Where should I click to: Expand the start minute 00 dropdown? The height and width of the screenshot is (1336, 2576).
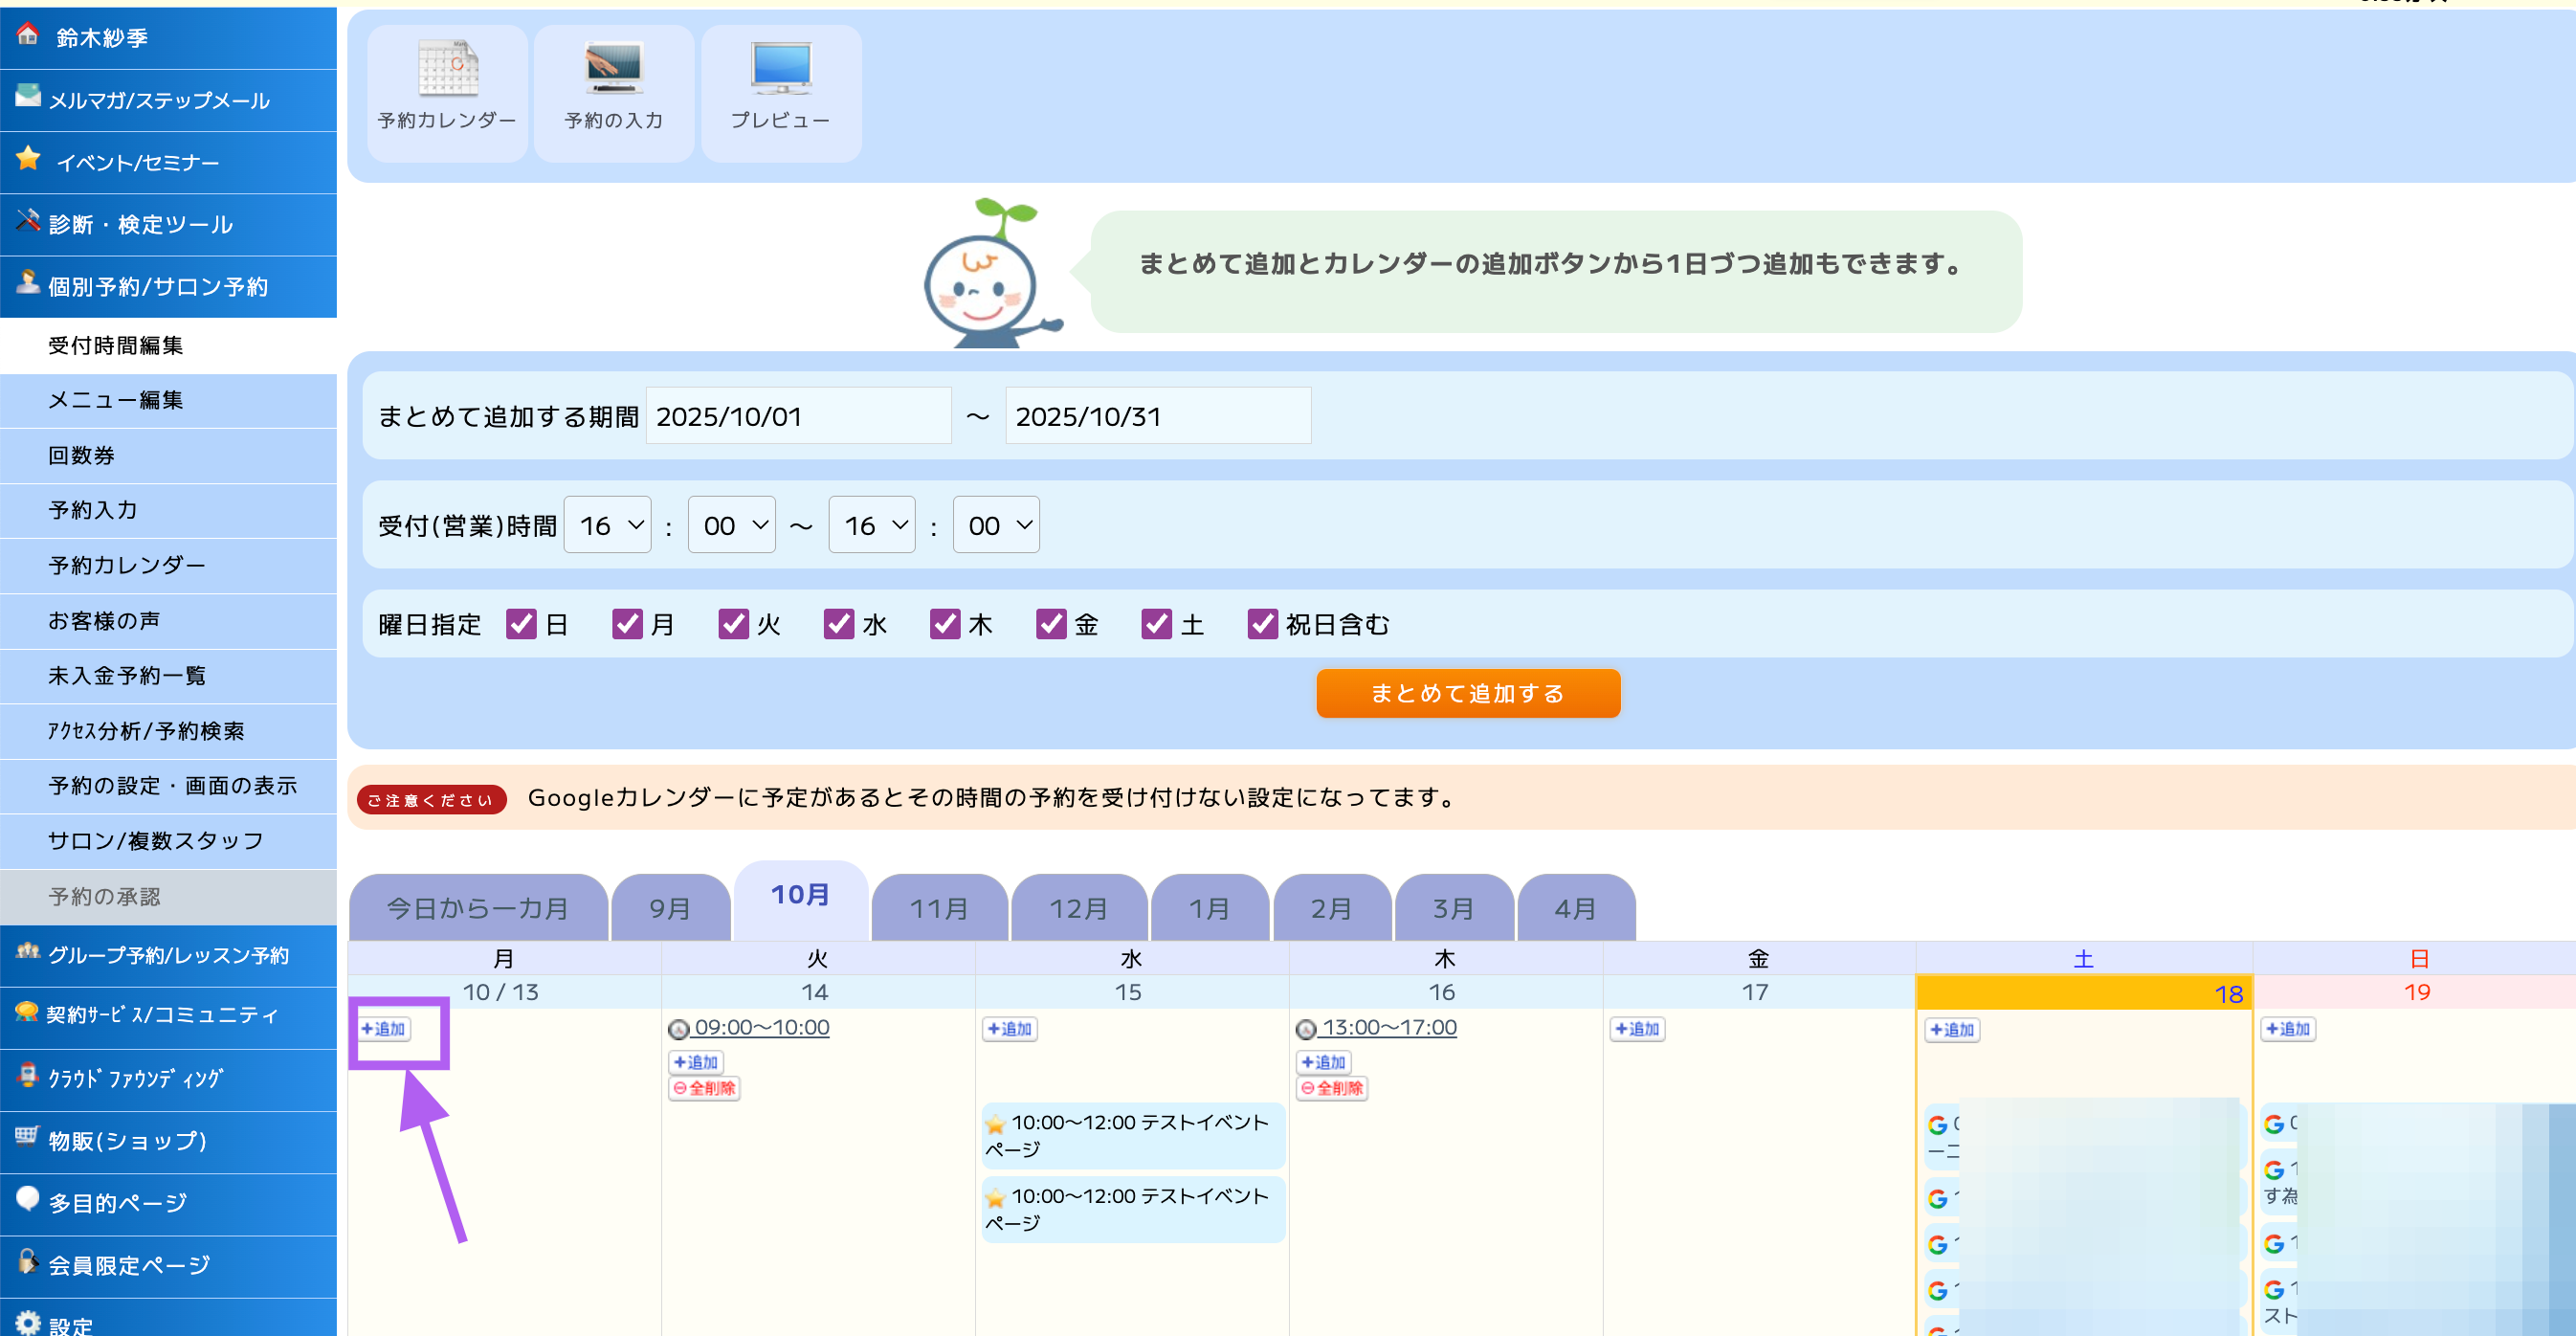point(731,525)
